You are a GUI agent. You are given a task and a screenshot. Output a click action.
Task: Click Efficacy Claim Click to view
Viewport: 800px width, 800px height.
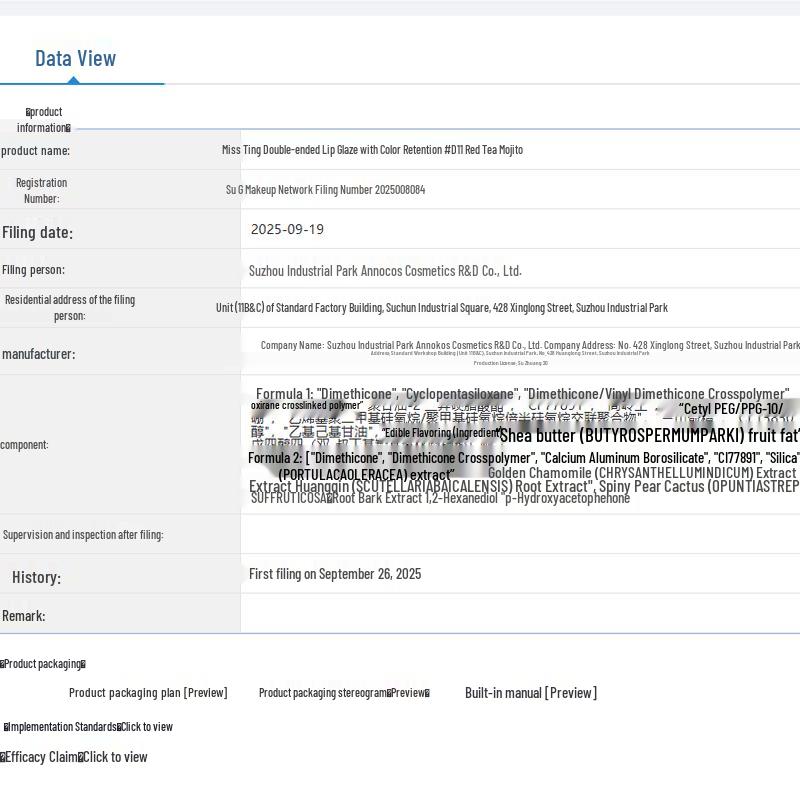pyautogui.click(x=74, y=757)
